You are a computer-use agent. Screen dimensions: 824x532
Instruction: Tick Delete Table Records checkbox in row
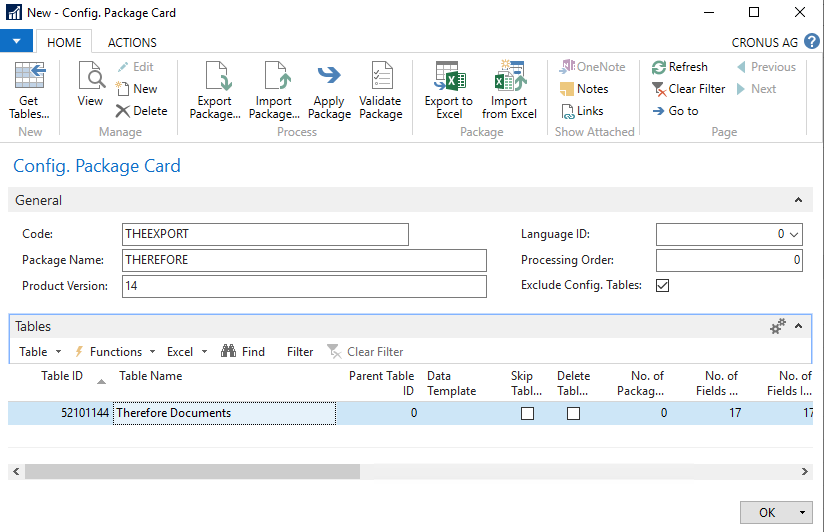[x=573, y=413]
